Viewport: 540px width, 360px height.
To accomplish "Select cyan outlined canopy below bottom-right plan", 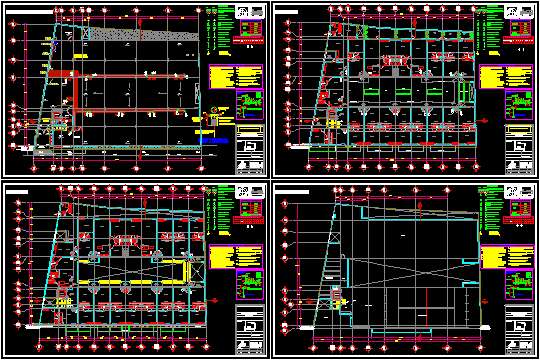I will coord(402,331).
